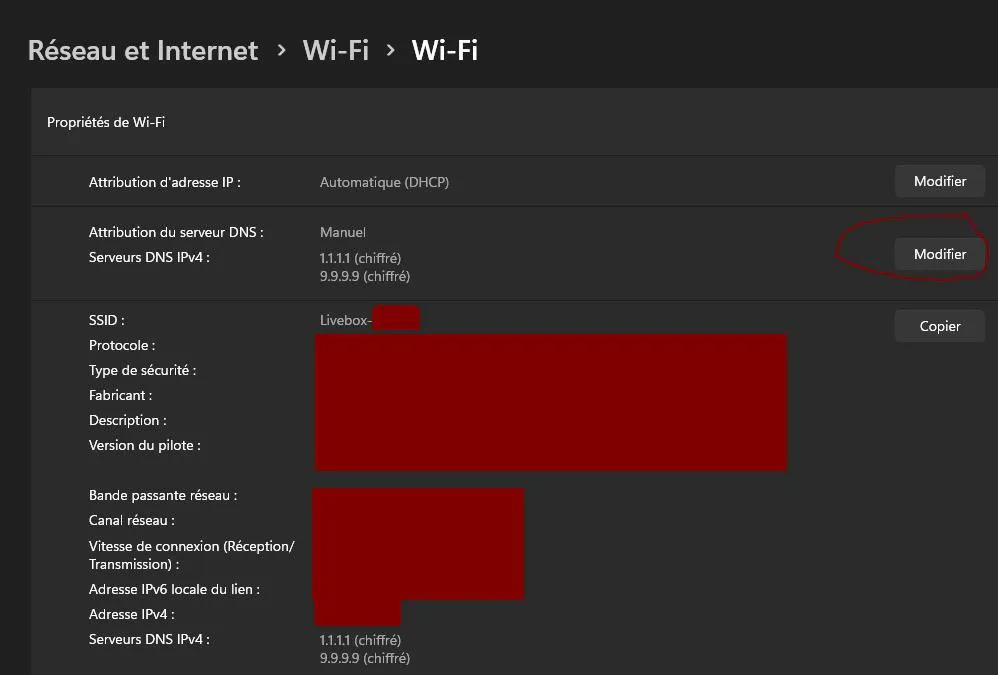
Task: Click the bold Wi-Fi page title
Action: pos(444,50)
